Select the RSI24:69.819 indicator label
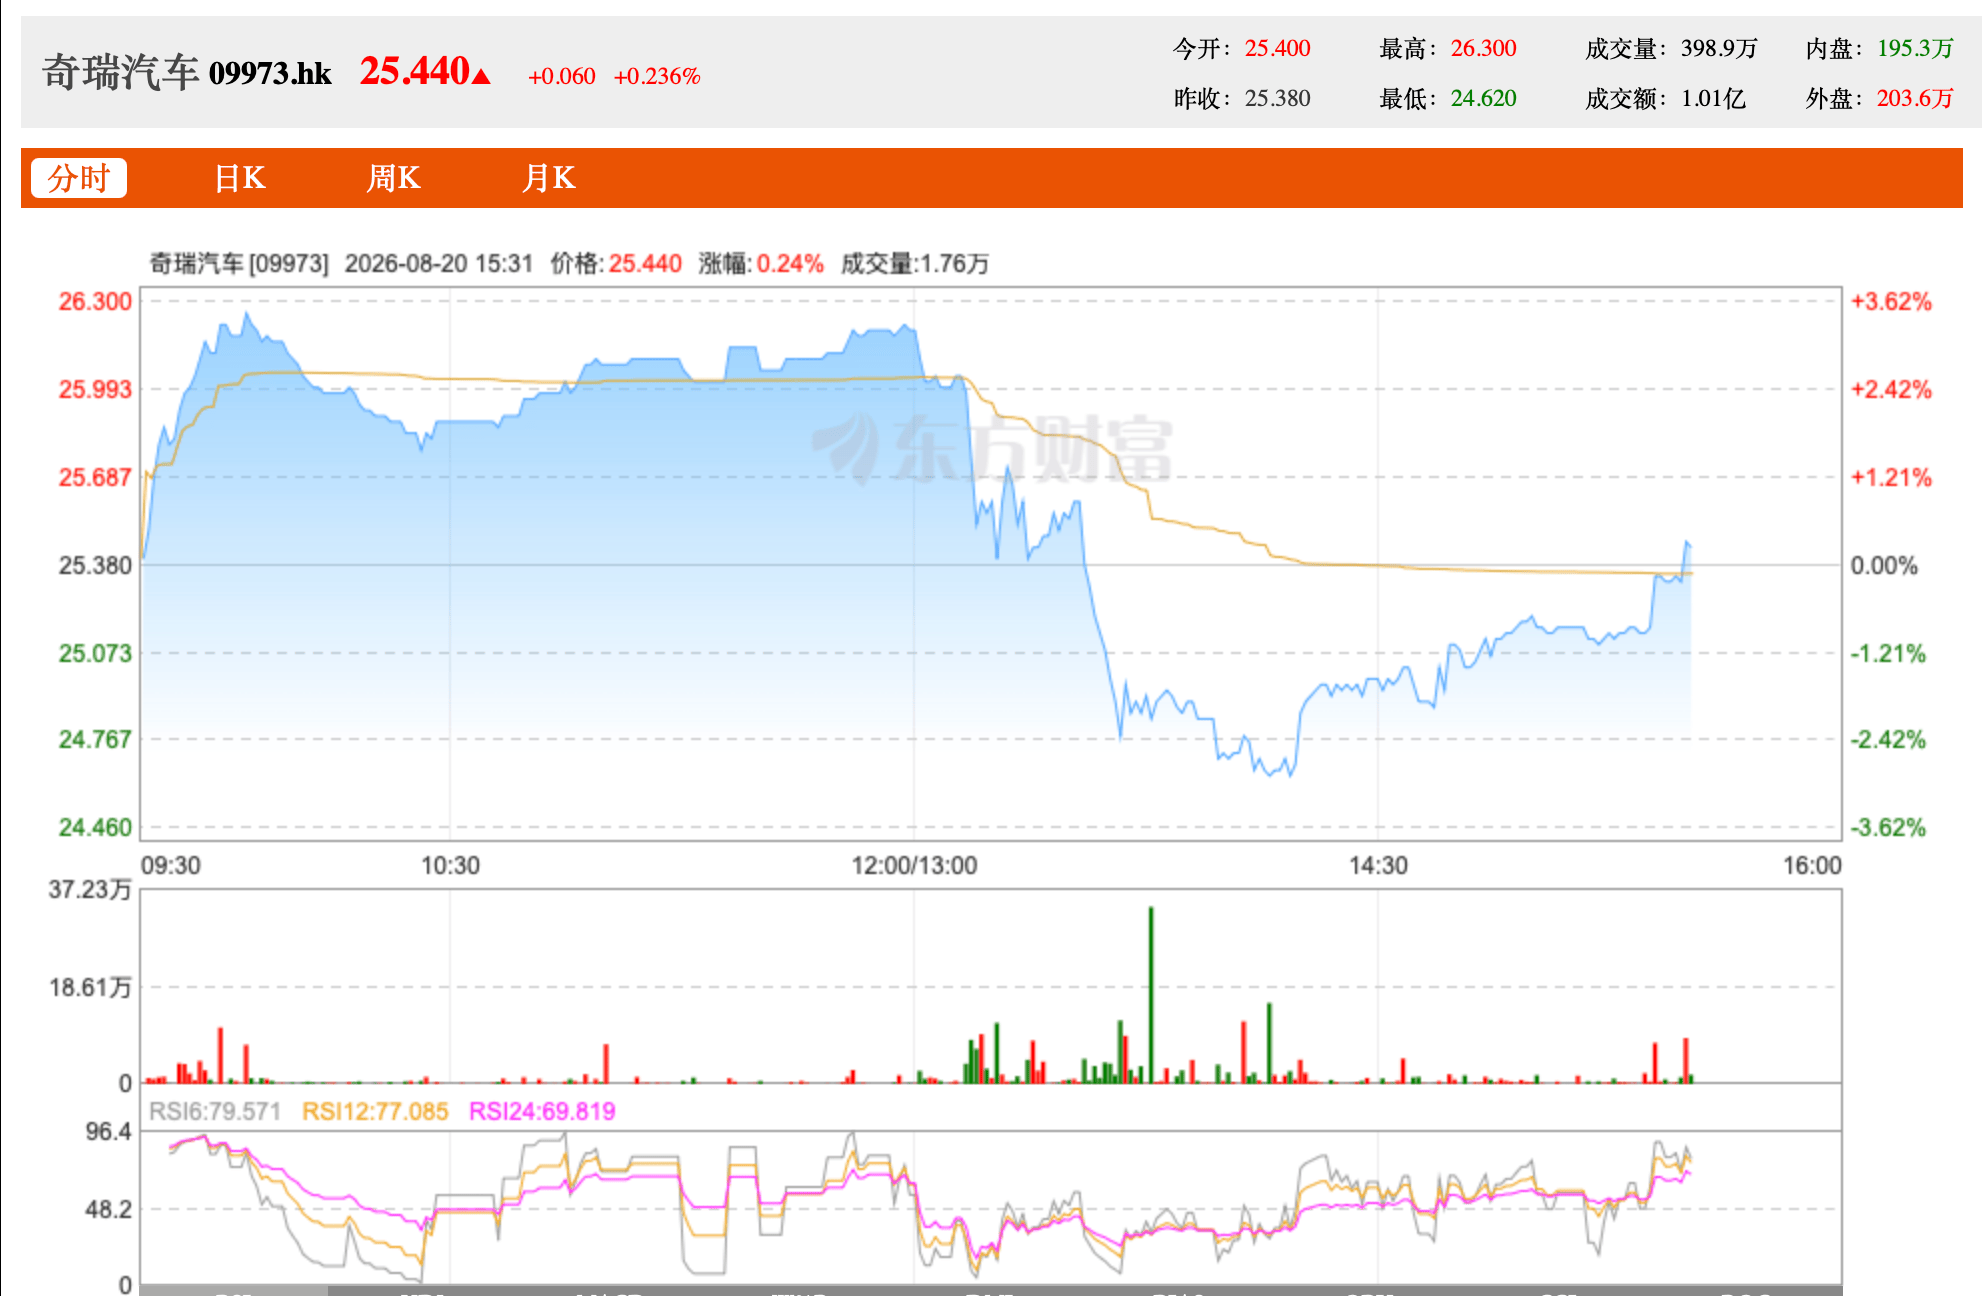The image size is (1982, 1296). point(542,1111)
